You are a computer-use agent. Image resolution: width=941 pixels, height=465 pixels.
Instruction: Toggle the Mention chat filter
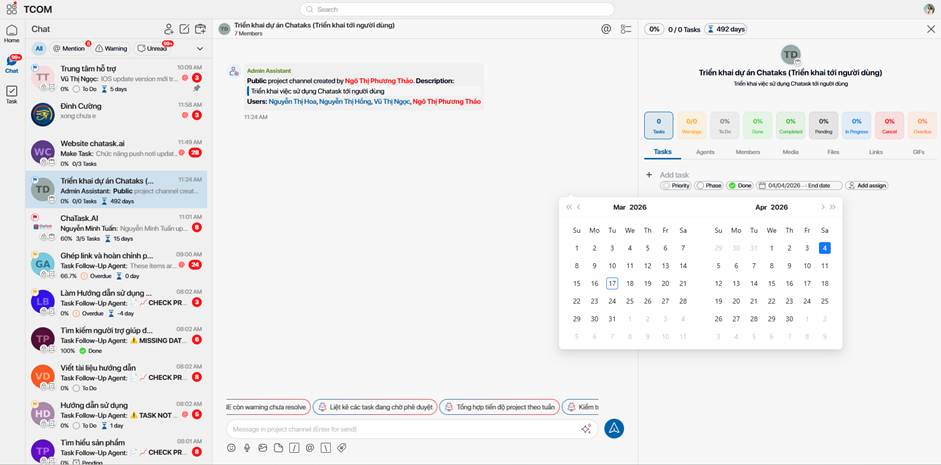69,49
